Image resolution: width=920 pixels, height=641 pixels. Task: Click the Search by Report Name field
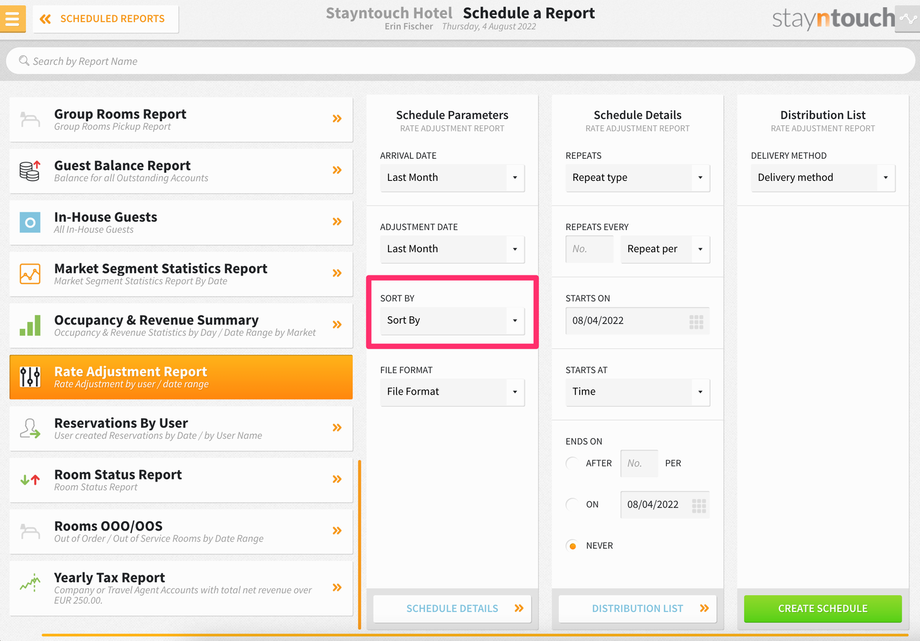[x=460, y=61]
